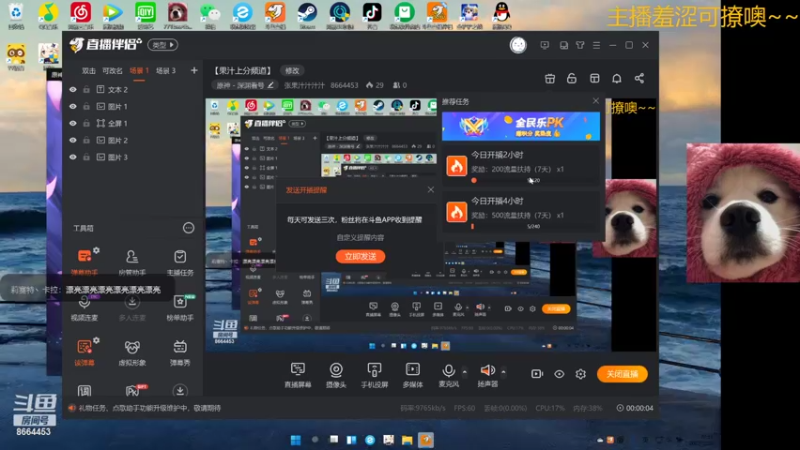Switch to the 场景 3 tab
Viewport: 800px width, 450px height.
(165, 70)
